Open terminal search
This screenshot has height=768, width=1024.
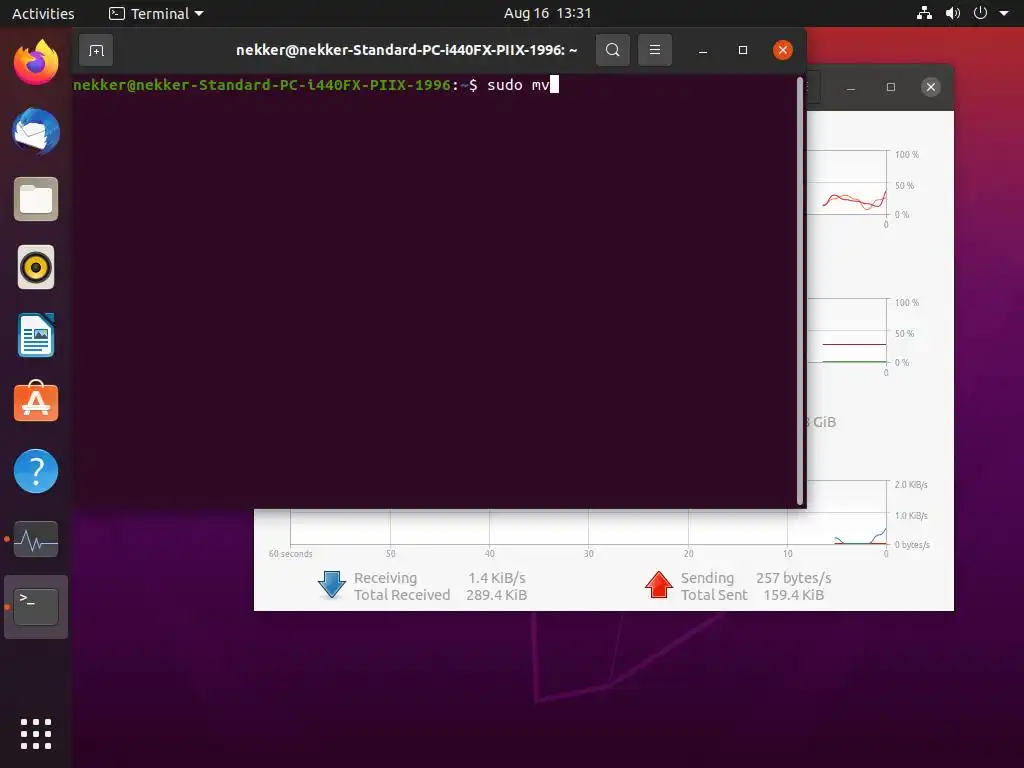[613, 50]
